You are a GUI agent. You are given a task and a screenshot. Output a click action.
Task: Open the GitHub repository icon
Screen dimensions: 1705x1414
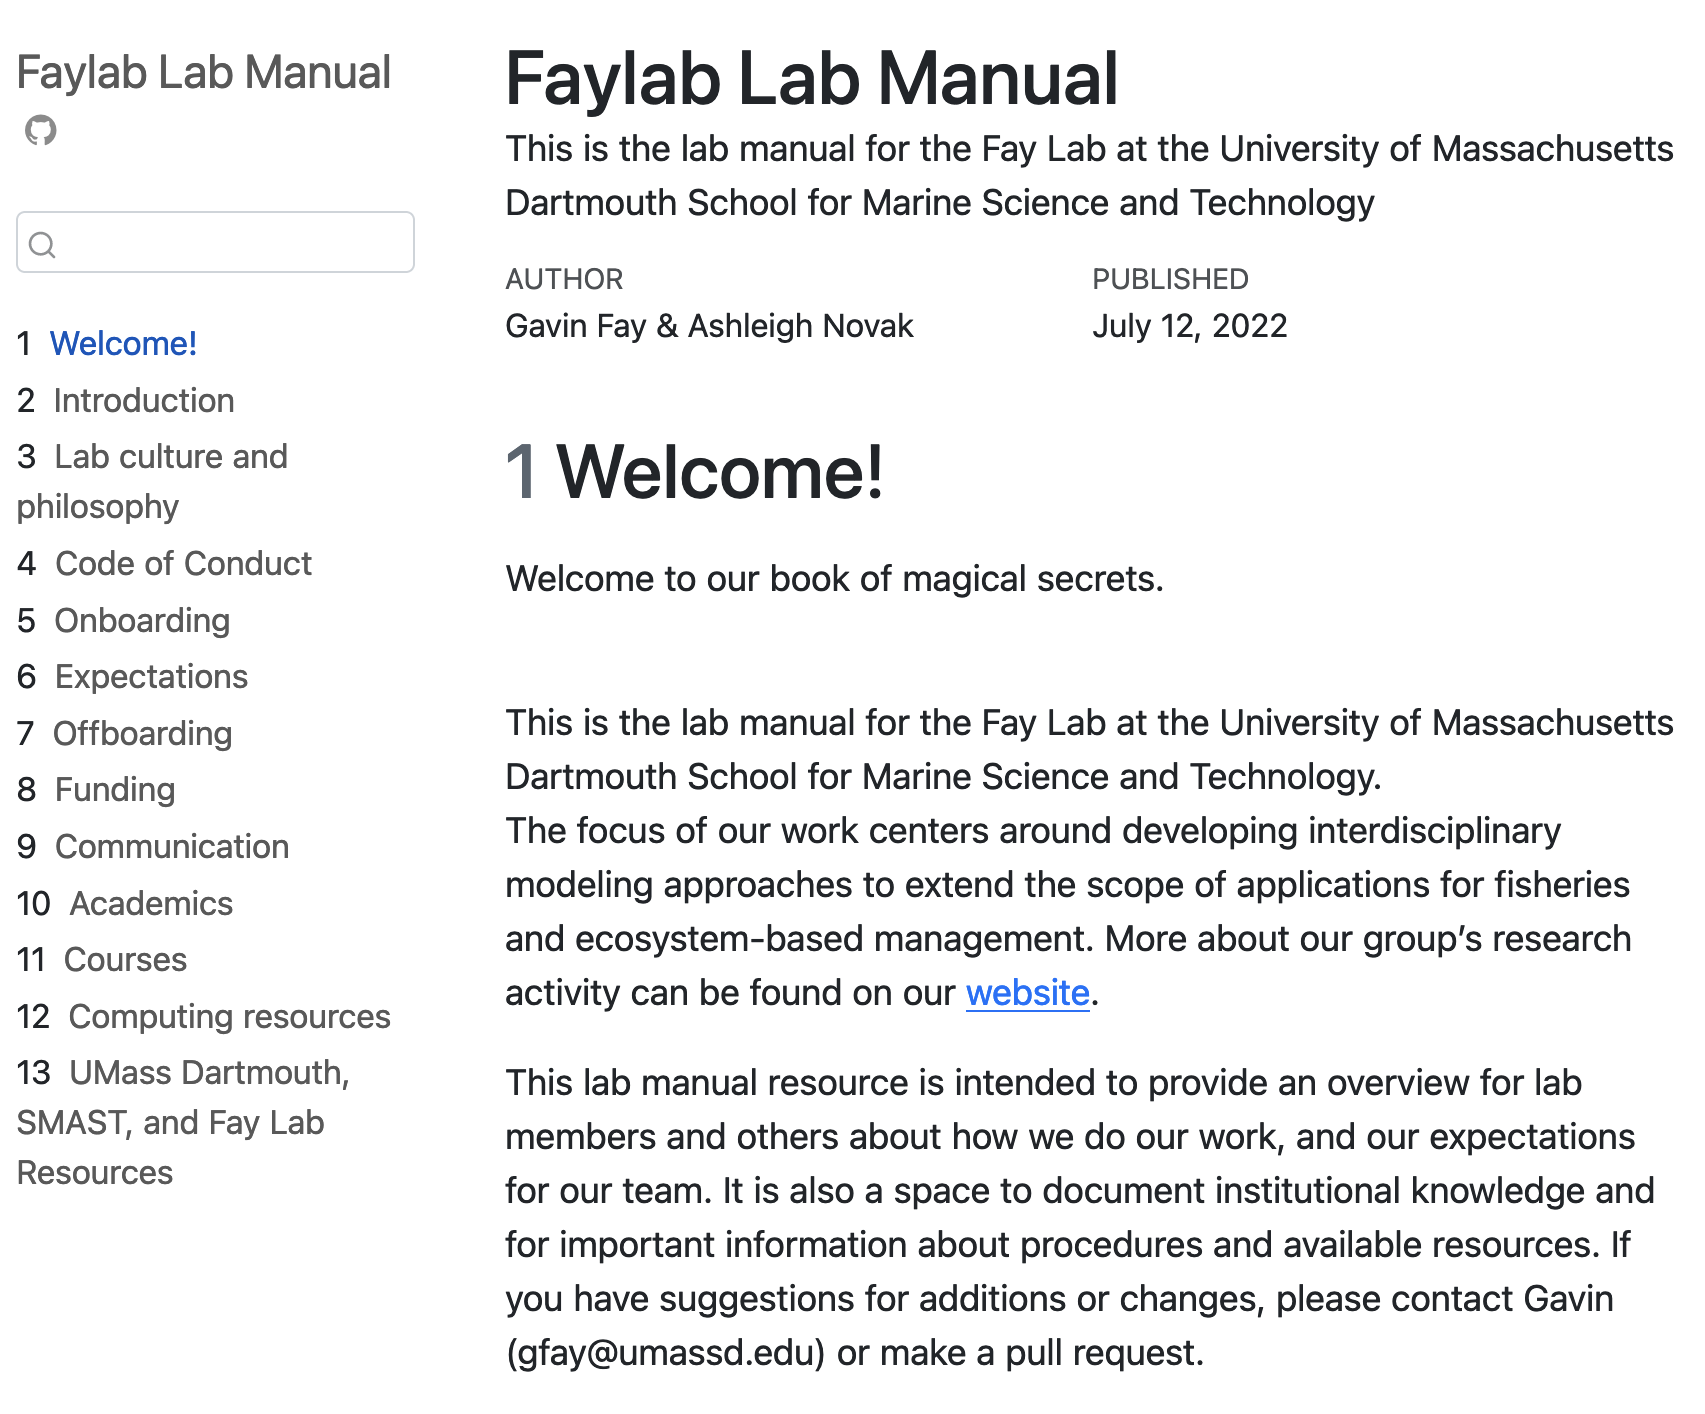click(41, 130)
